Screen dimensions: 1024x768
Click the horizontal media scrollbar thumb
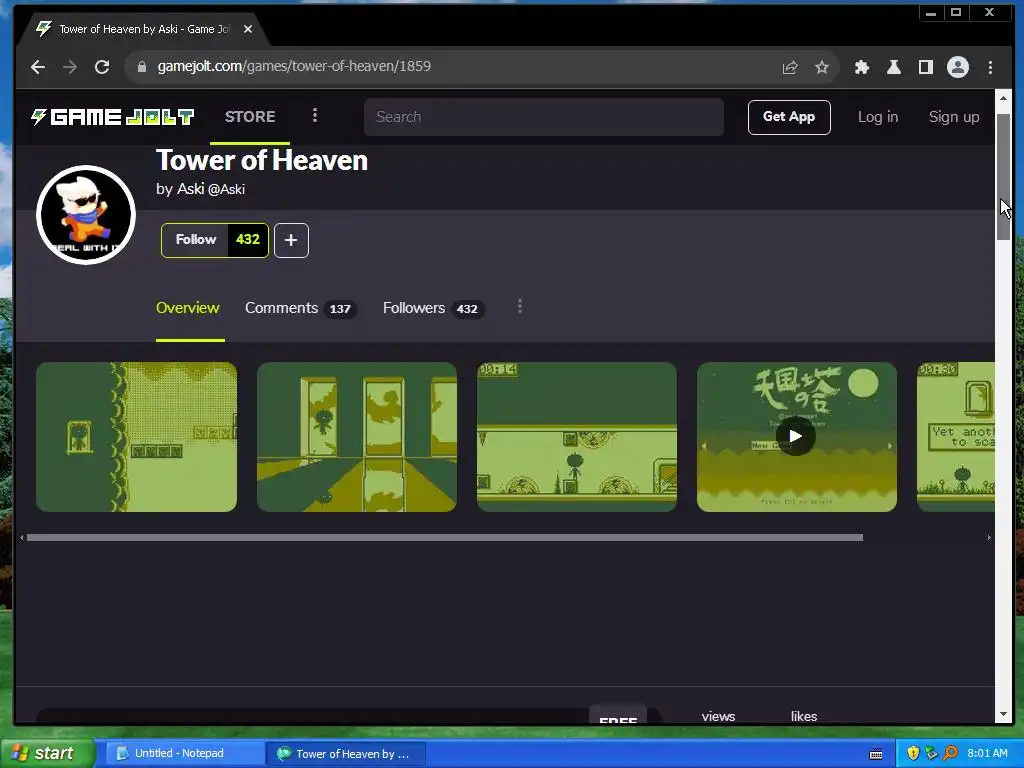pyautogui.click(x=445, y=537)
